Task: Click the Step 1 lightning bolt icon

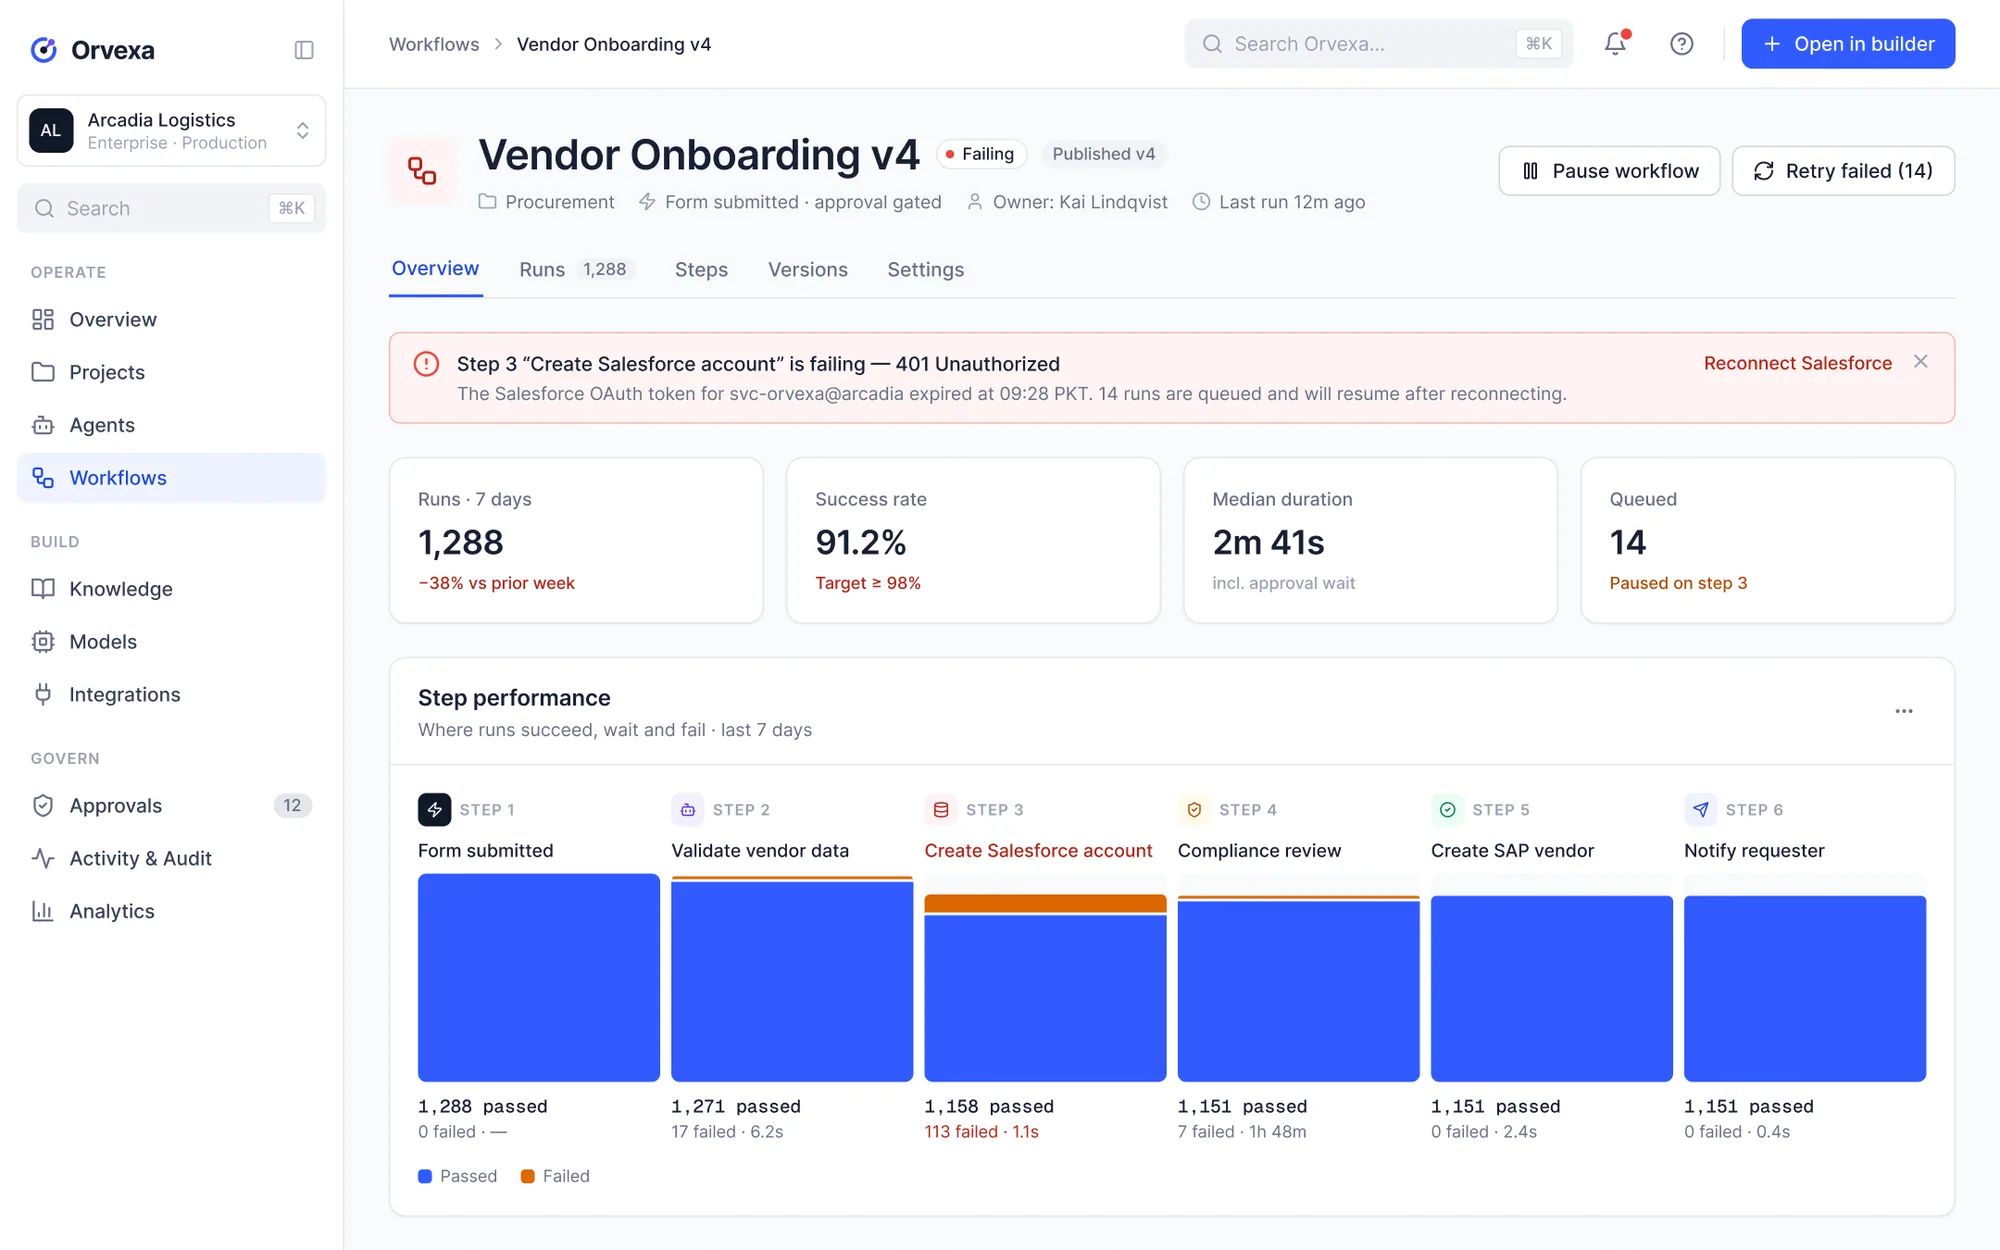Action: pos(434,809)
